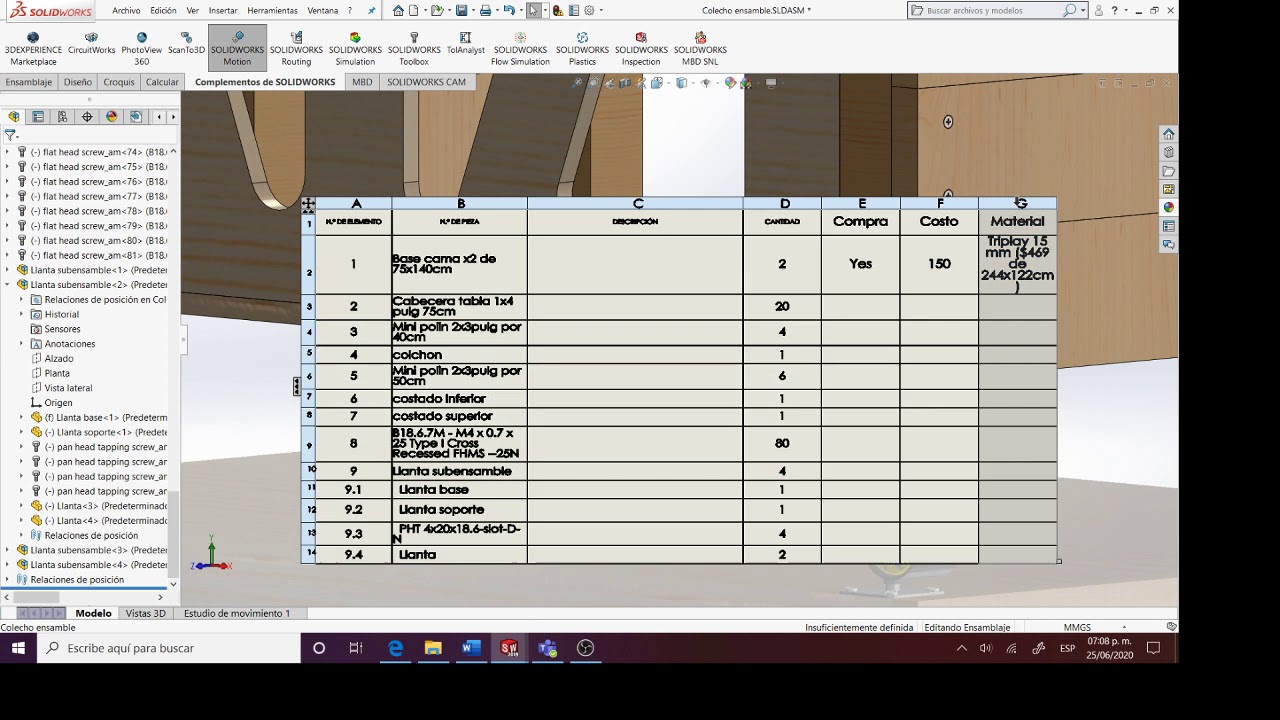Toggle SOLIDWORKS Routing add-in

(x=296, y=49)
